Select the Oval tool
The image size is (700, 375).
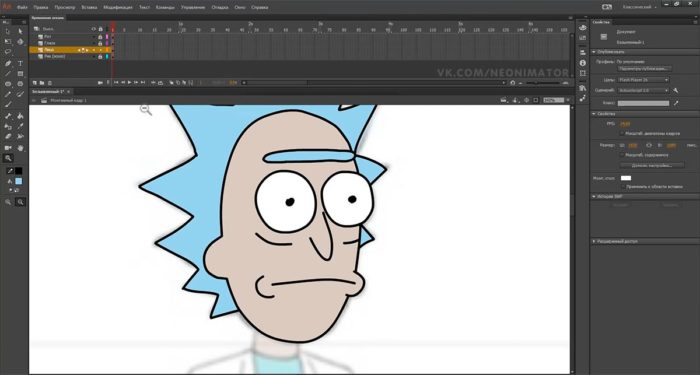(8, 84)
